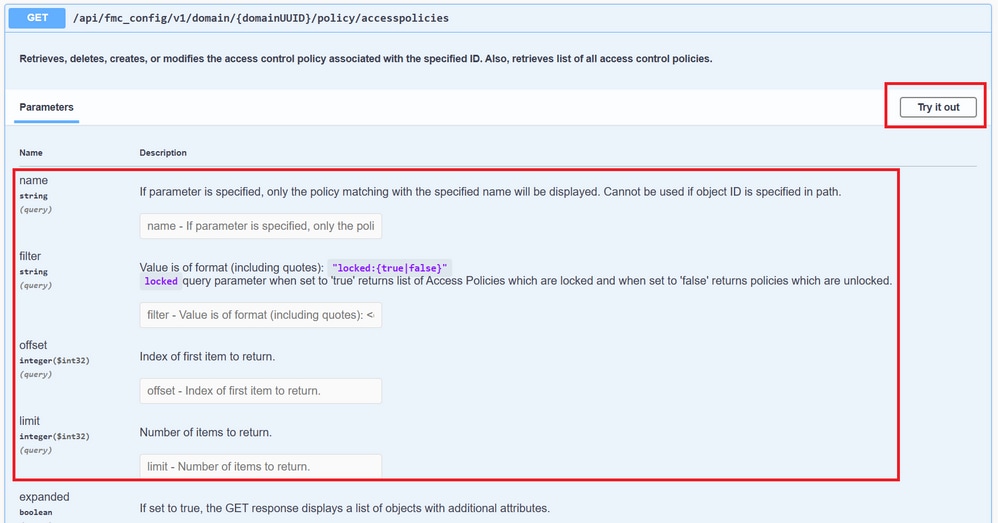Click the Try it out button

938,107
